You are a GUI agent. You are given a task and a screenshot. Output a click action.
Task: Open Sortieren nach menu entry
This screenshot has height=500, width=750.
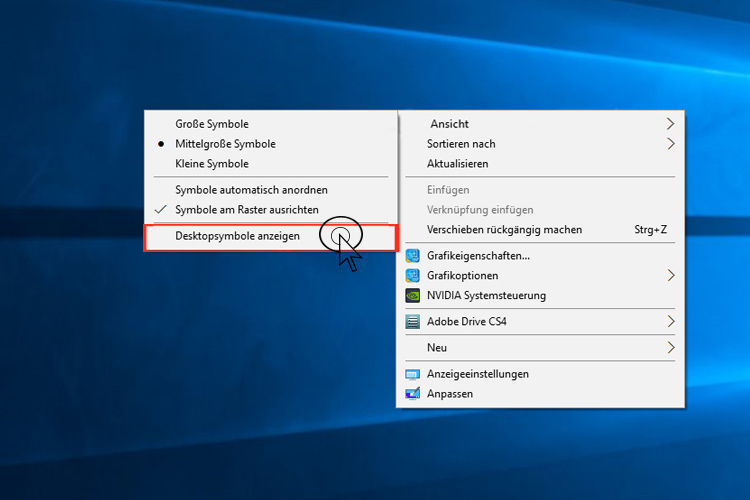point(540,144)
